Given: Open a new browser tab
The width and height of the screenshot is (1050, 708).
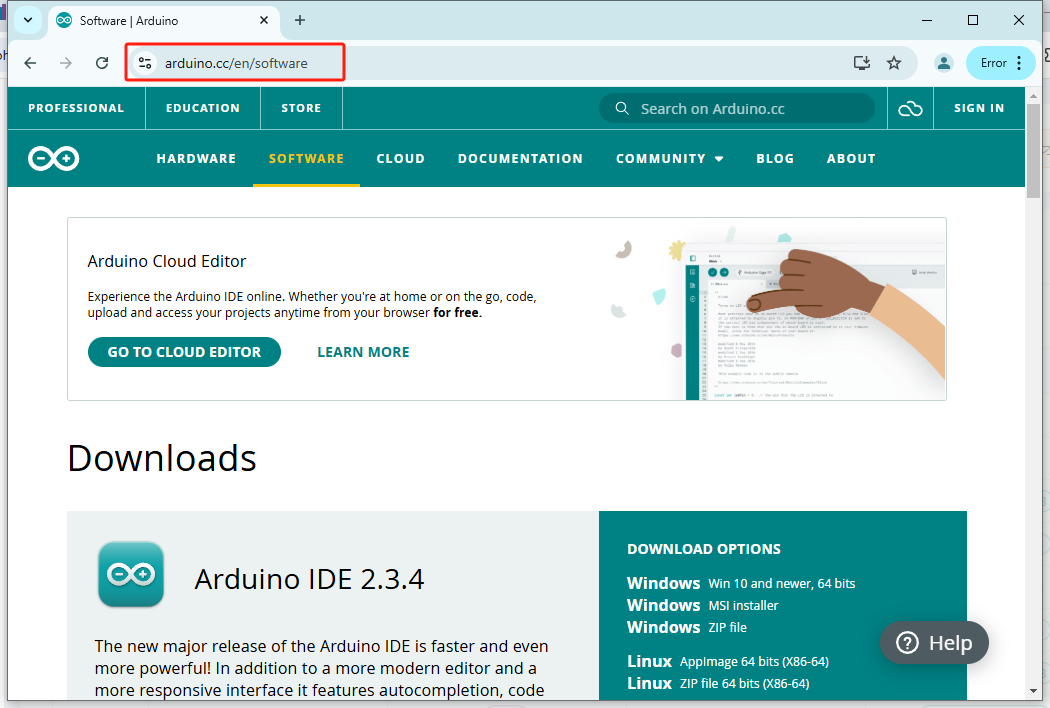Looking at the screenshot, I should (300, 20).
